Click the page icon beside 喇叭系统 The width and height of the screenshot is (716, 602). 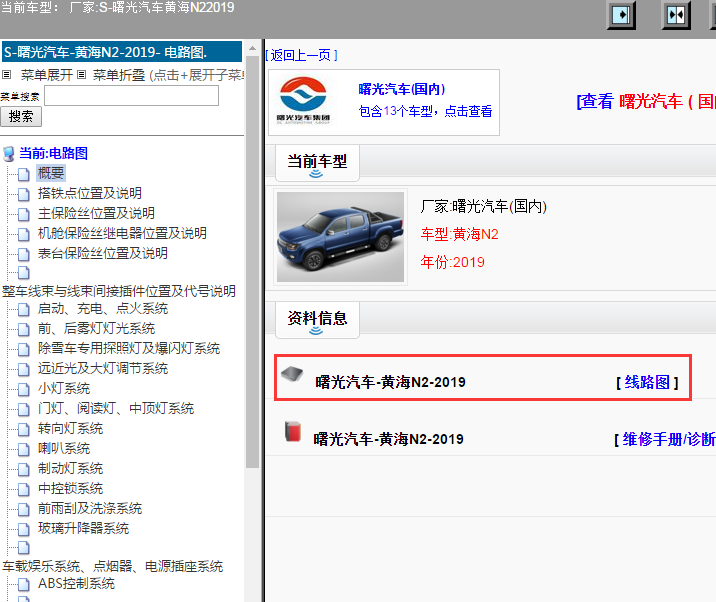click(x=24, y=449)
